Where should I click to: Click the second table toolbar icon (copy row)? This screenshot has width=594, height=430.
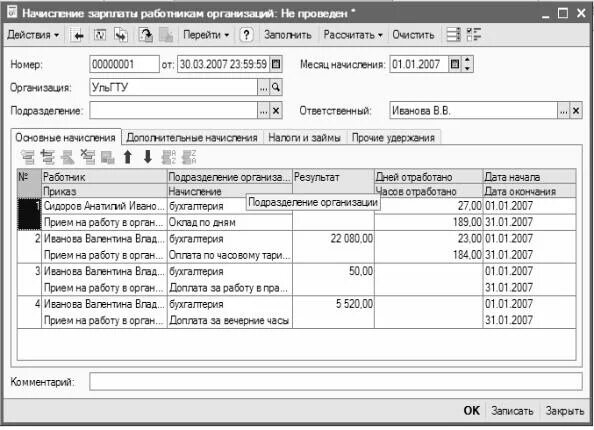click(48, 157)
